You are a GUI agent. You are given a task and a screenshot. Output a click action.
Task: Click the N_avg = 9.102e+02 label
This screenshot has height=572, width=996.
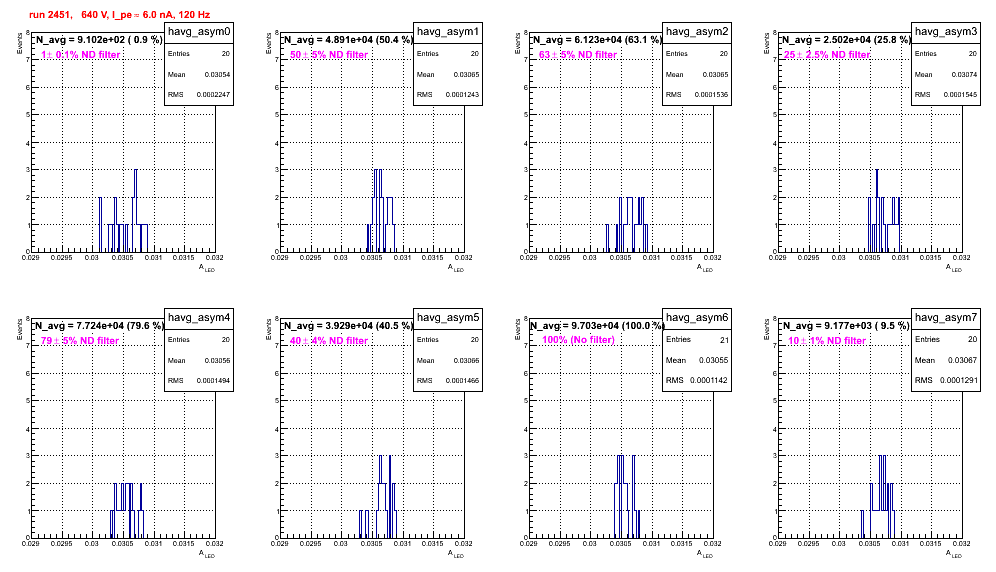99,39
